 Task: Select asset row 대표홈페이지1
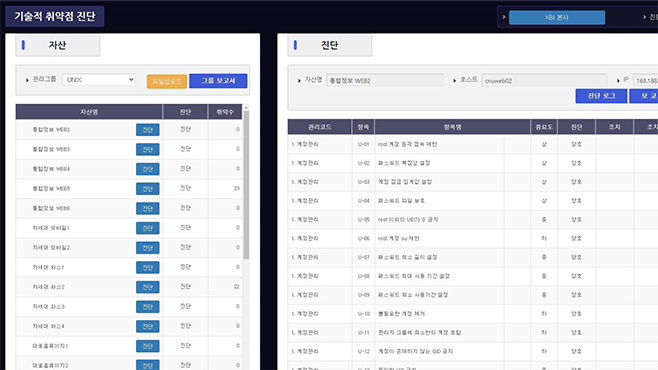[x=129, y=346]
